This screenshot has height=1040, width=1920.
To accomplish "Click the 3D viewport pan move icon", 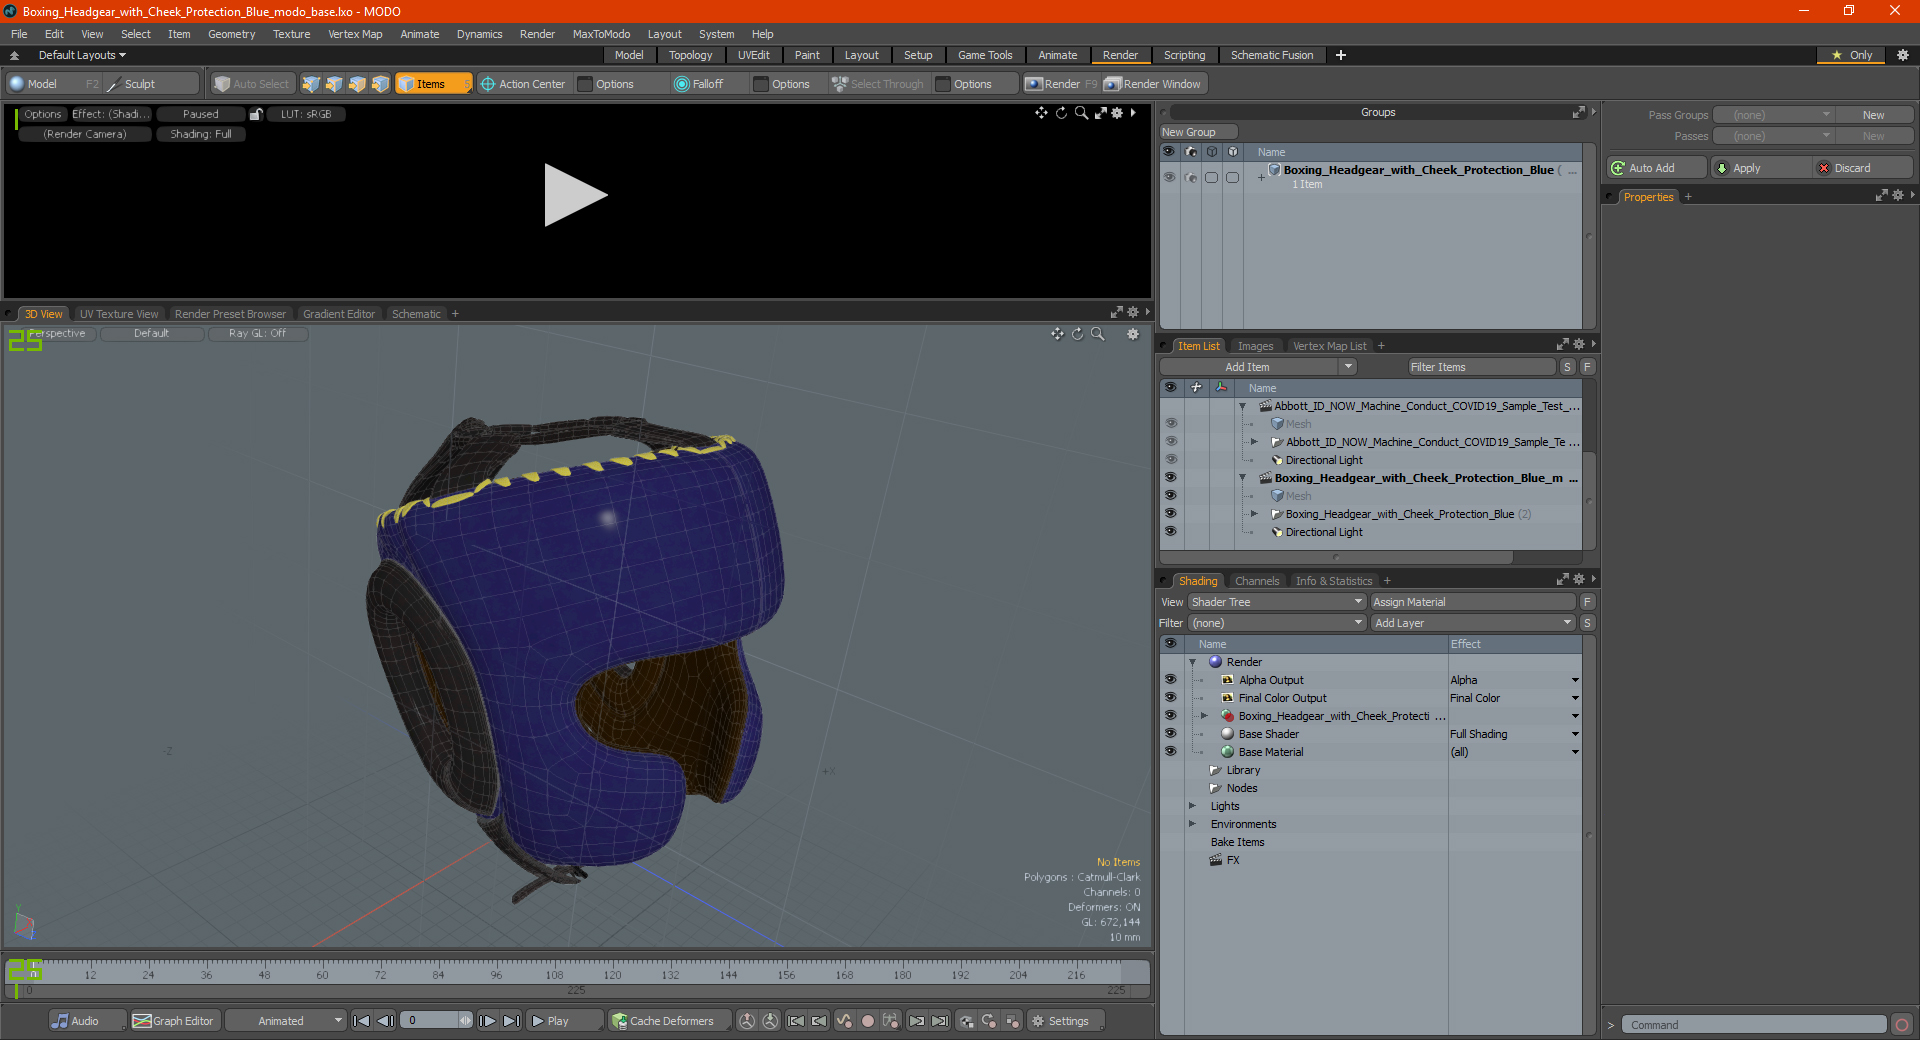I will [1057, 334].
